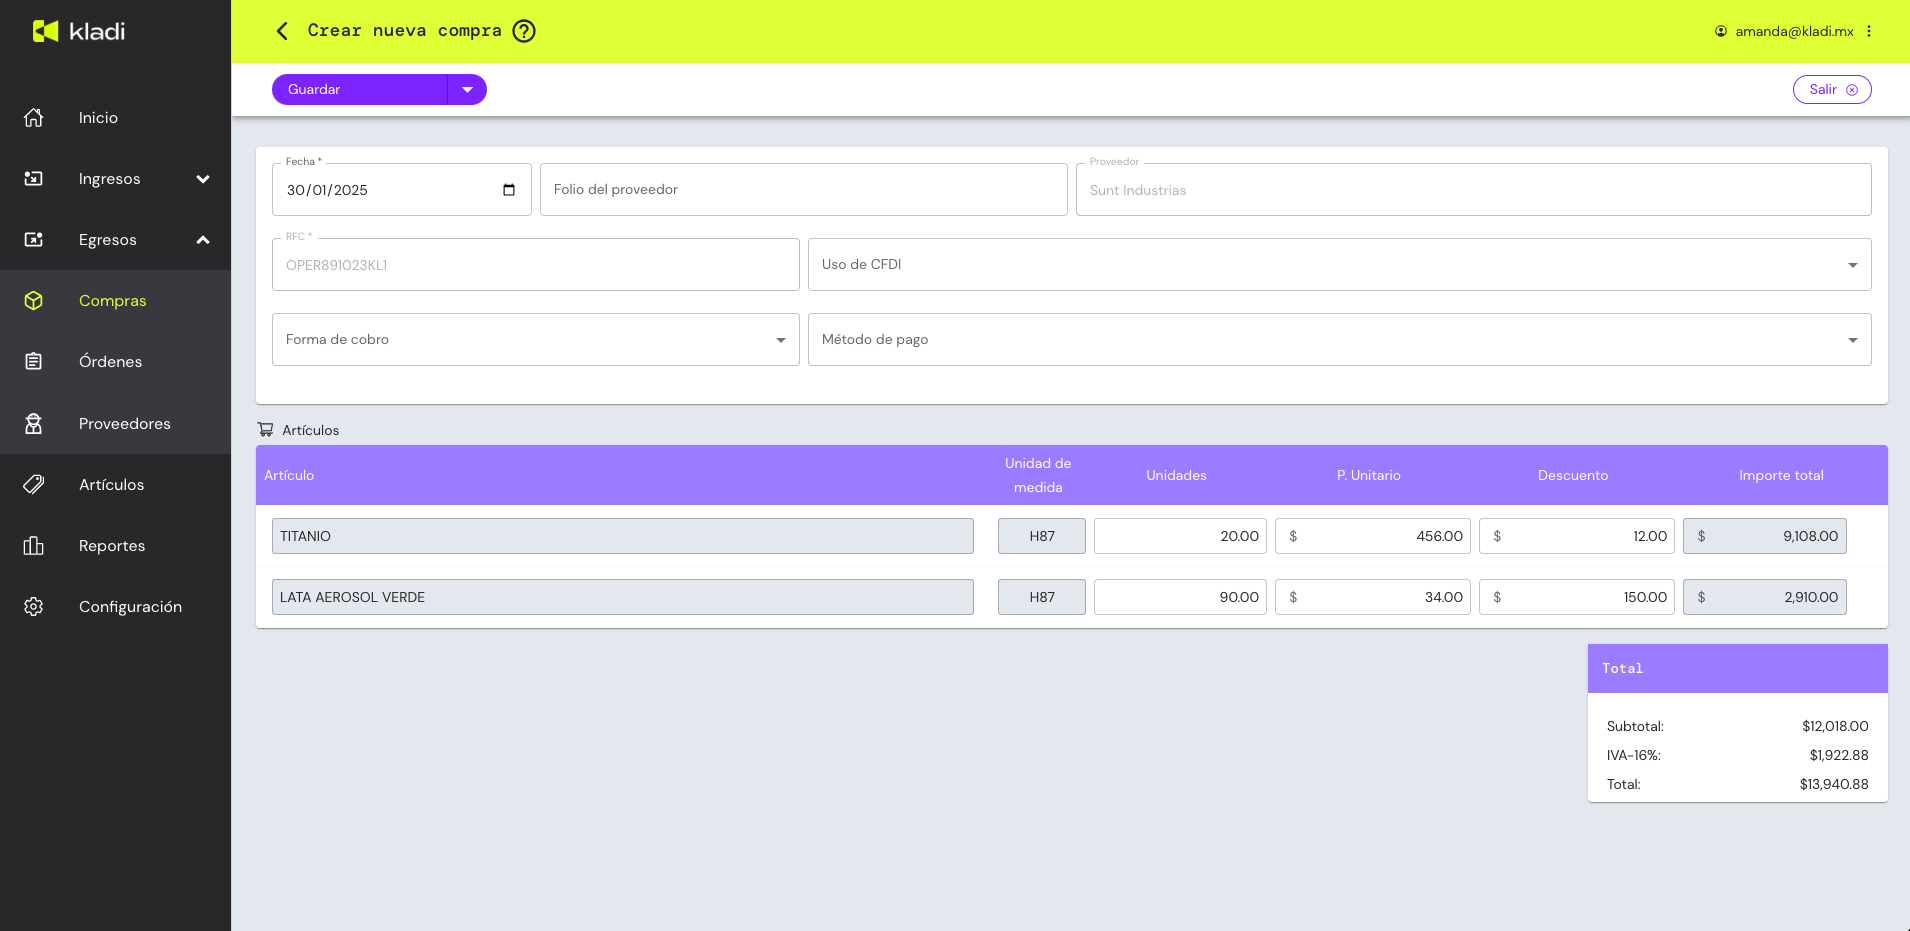
Task: Click the kladi logo
Action: tap(79, 31)
